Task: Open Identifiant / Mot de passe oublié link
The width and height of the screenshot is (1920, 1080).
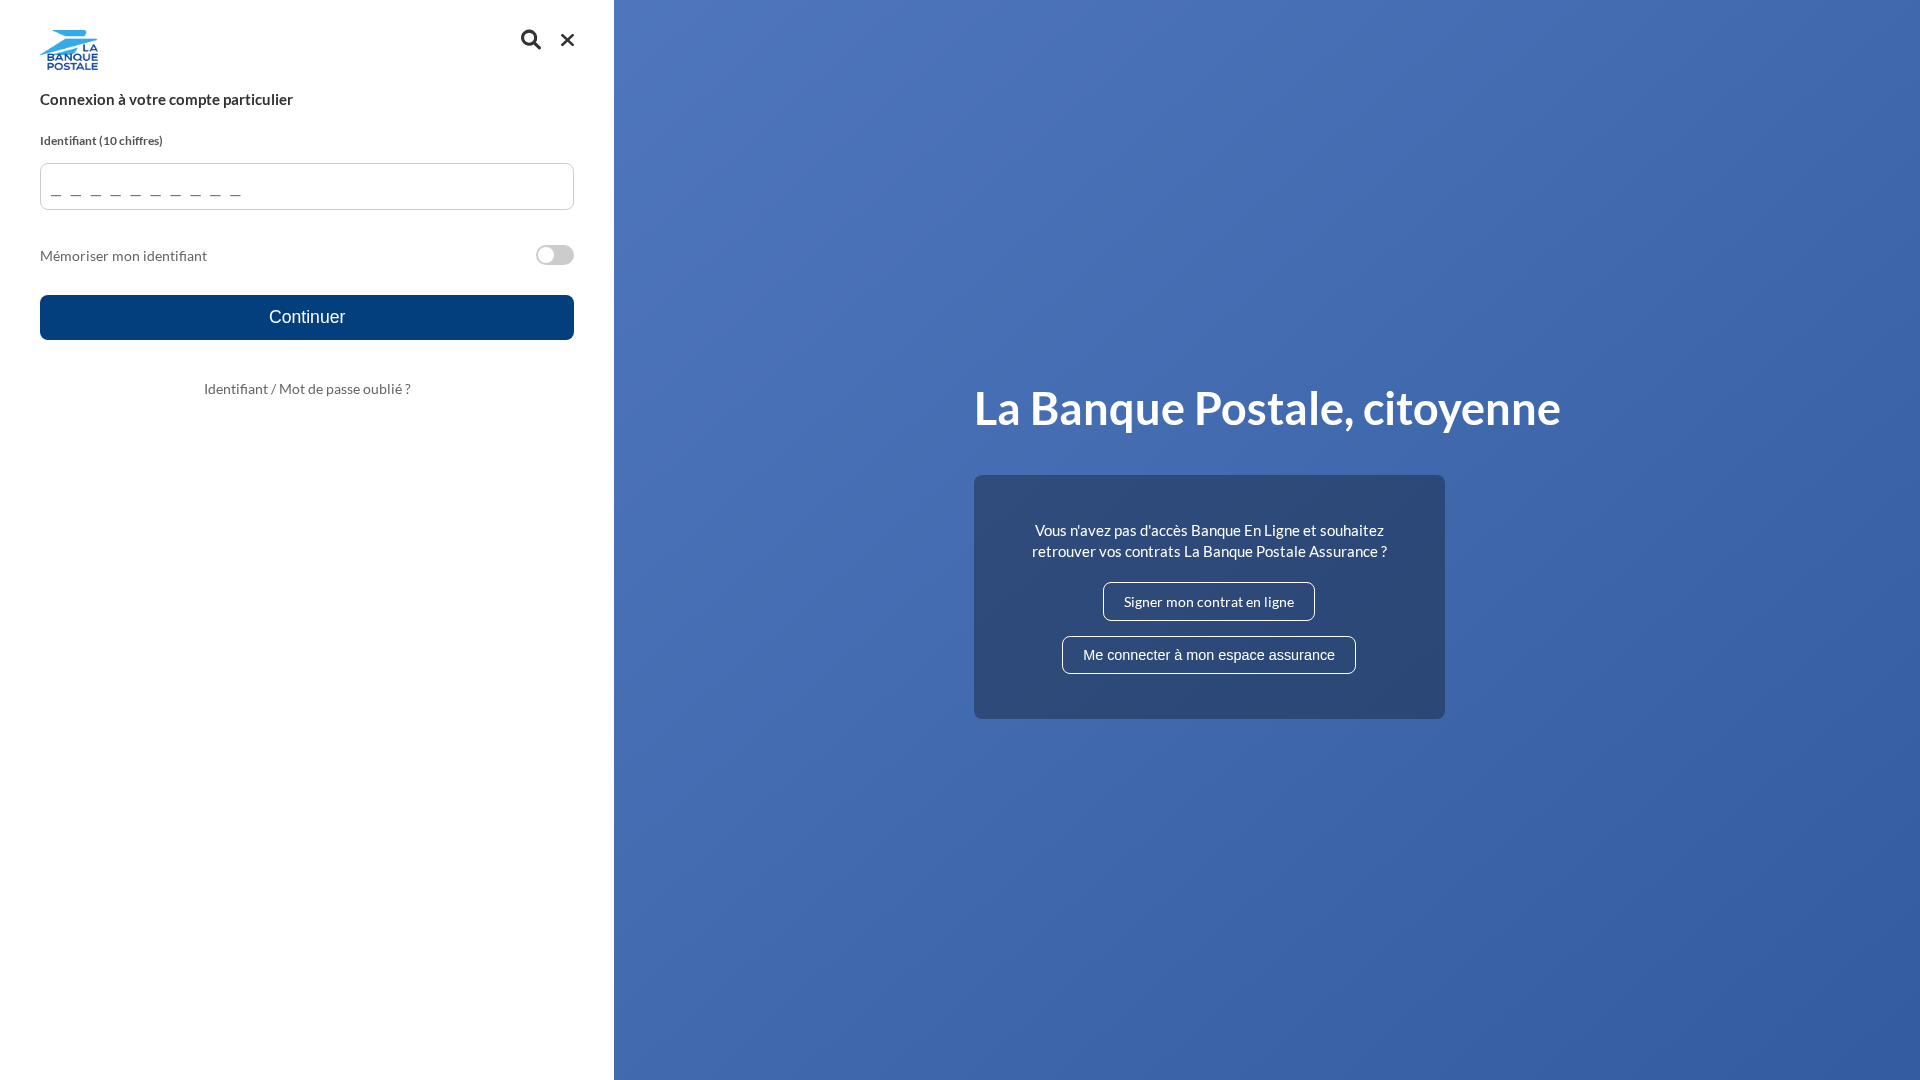Action: click(307, 389)
